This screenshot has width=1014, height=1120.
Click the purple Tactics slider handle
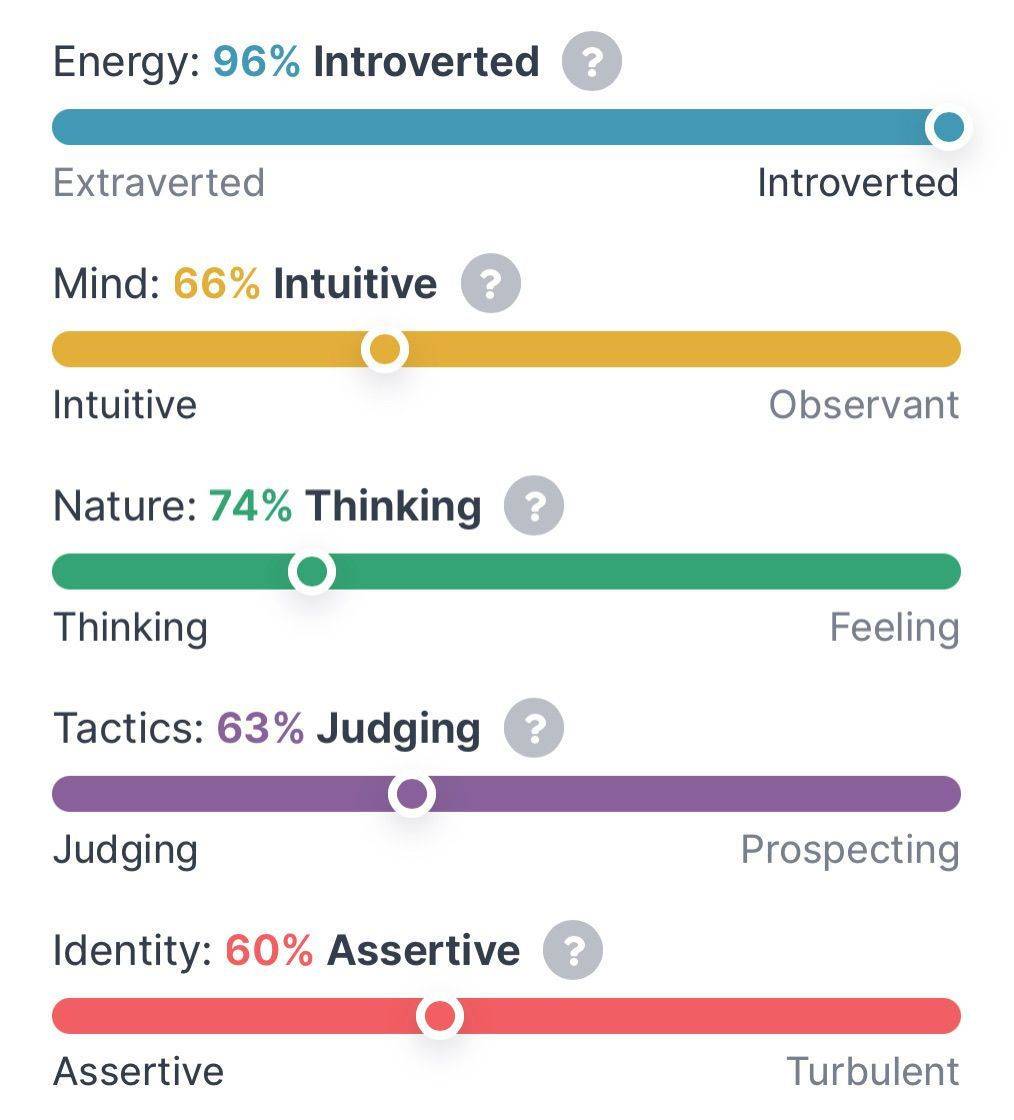tap(412, 794)
